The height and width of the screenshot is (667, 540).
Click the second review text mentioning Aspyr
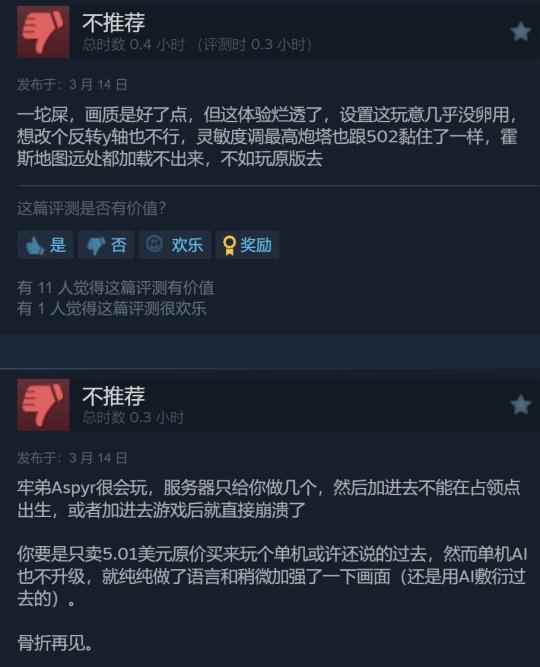click(269, 499)
